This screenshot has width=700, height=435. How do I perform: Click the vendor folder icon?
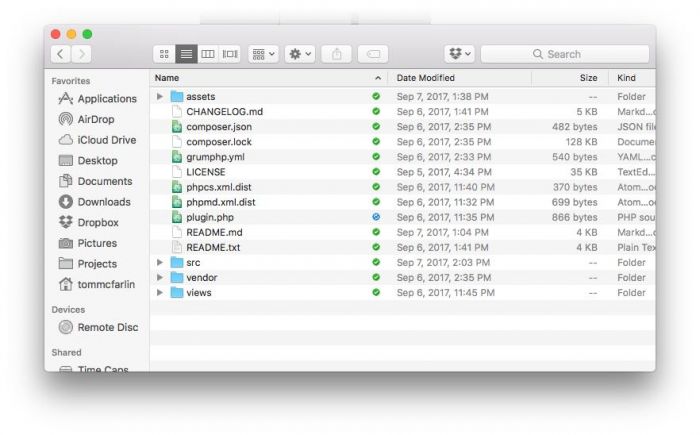point(177,277)
